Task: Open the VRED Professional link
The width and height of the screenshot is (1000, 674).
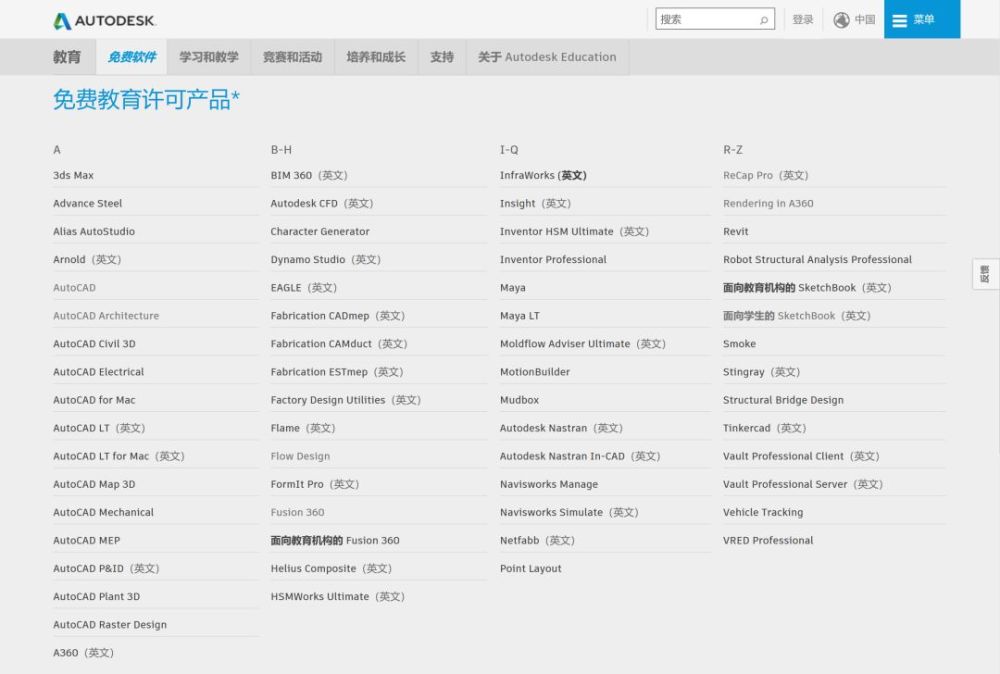Action: pyautogui.click(x=768, y=540)
